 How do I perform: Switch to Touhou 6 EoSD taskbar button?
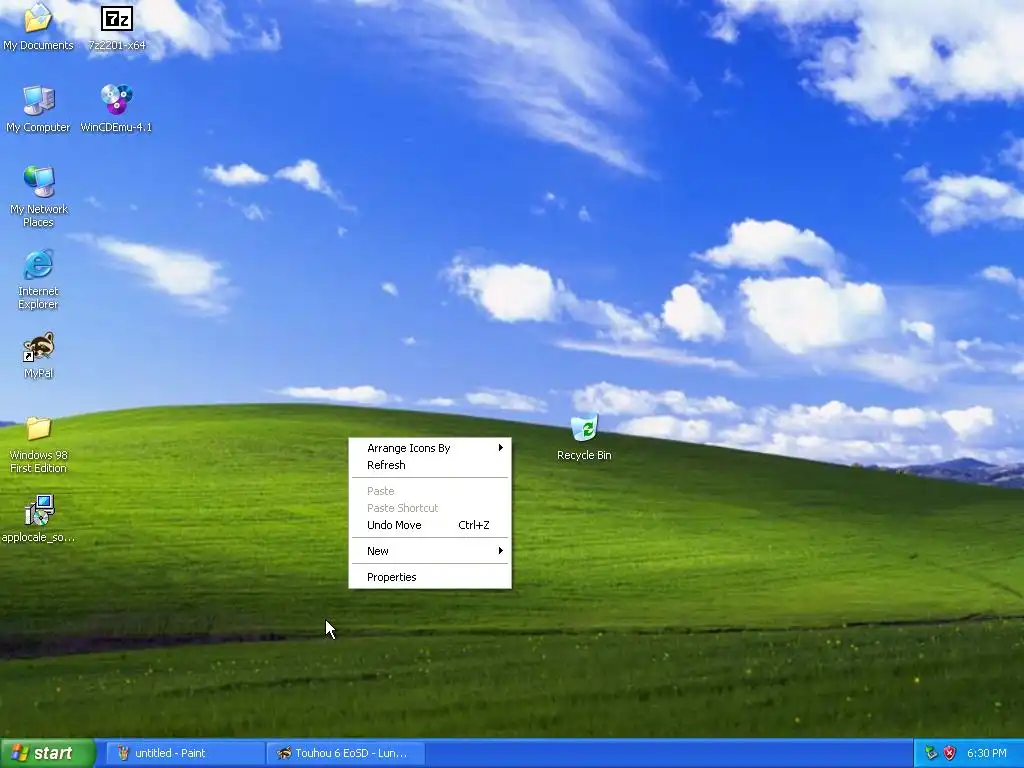point(346,753)
